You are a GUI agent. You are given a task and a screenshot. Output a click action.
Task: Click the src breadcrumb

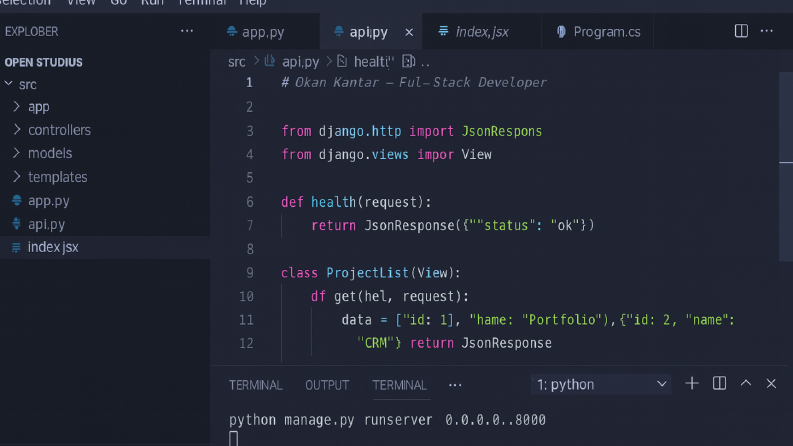(x=237, y=62)
